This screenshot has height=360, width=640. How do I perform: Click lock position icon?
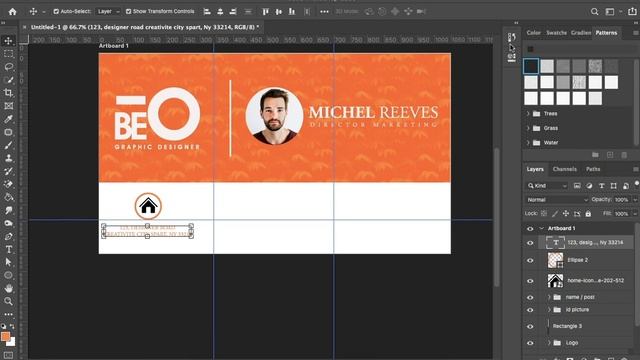(566, 213)
